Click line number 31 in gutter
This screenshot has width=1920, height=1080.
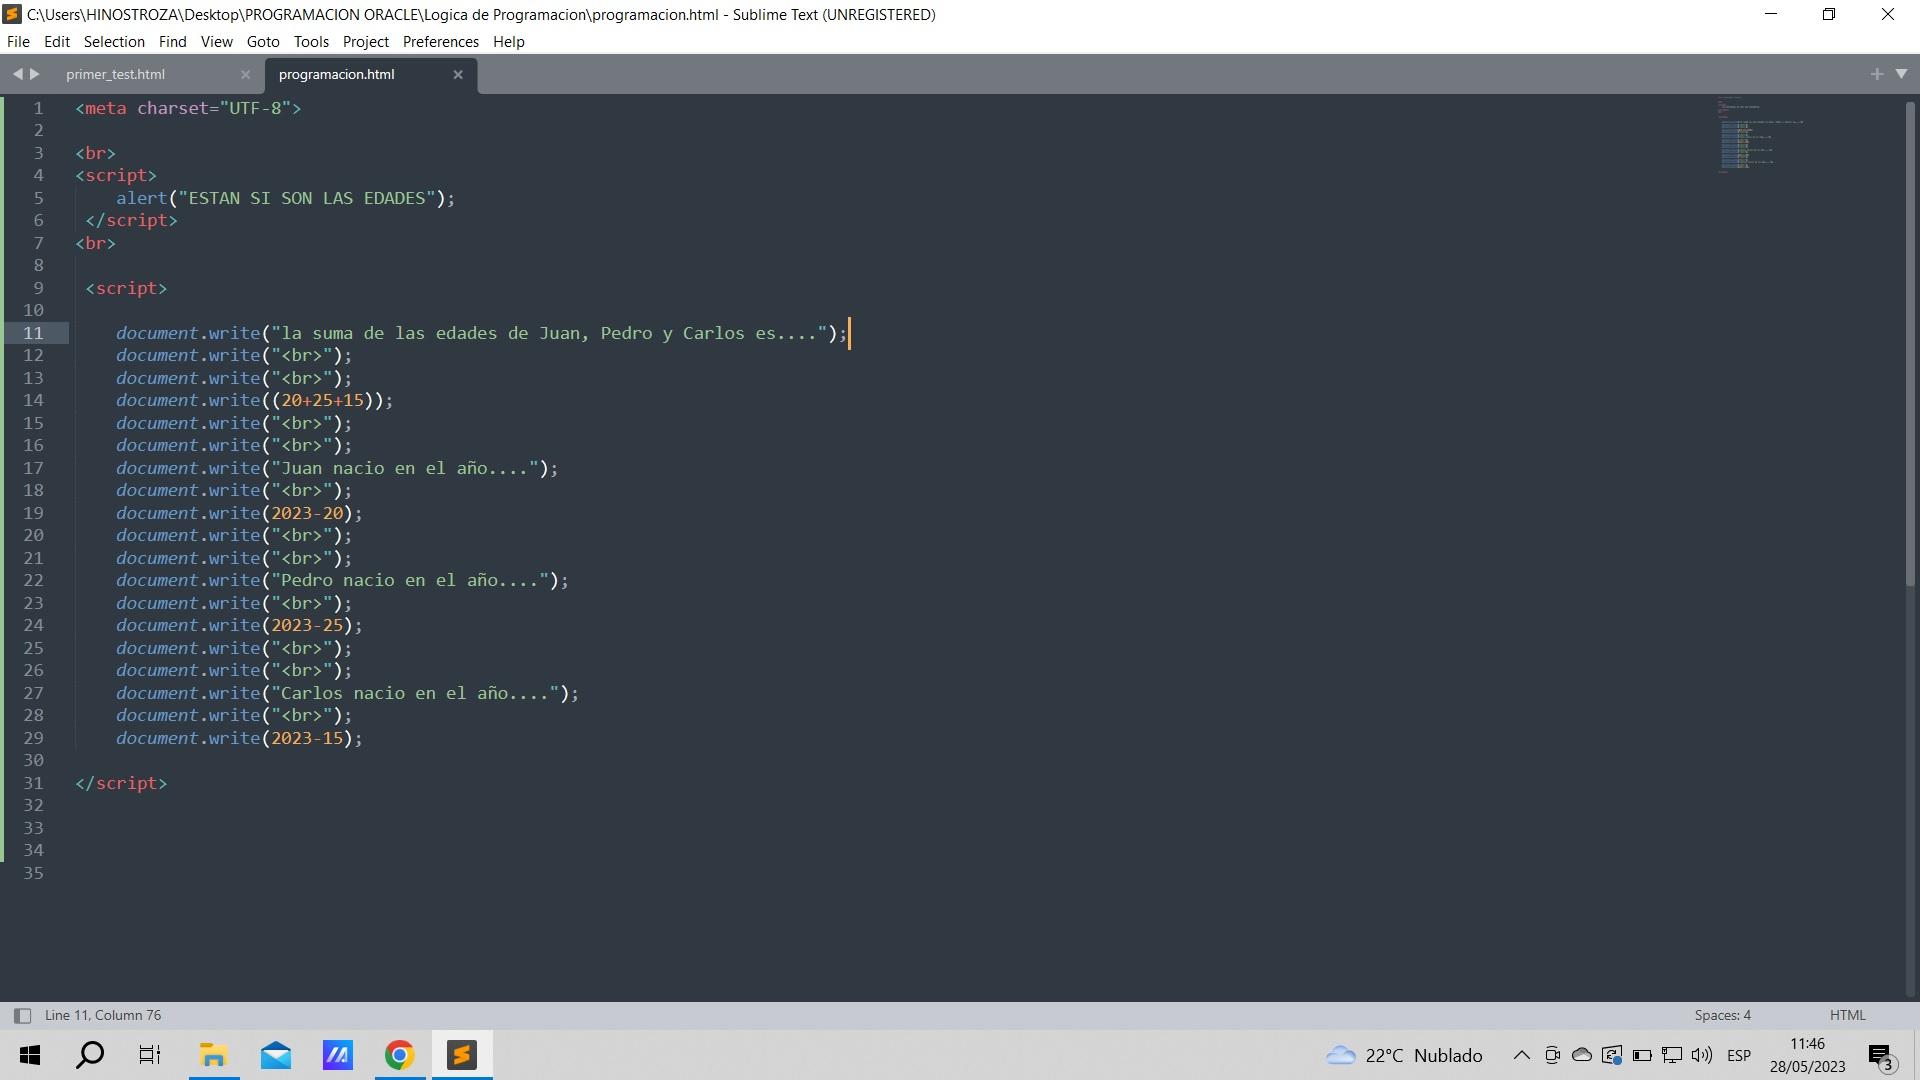(x=33, y=783)
